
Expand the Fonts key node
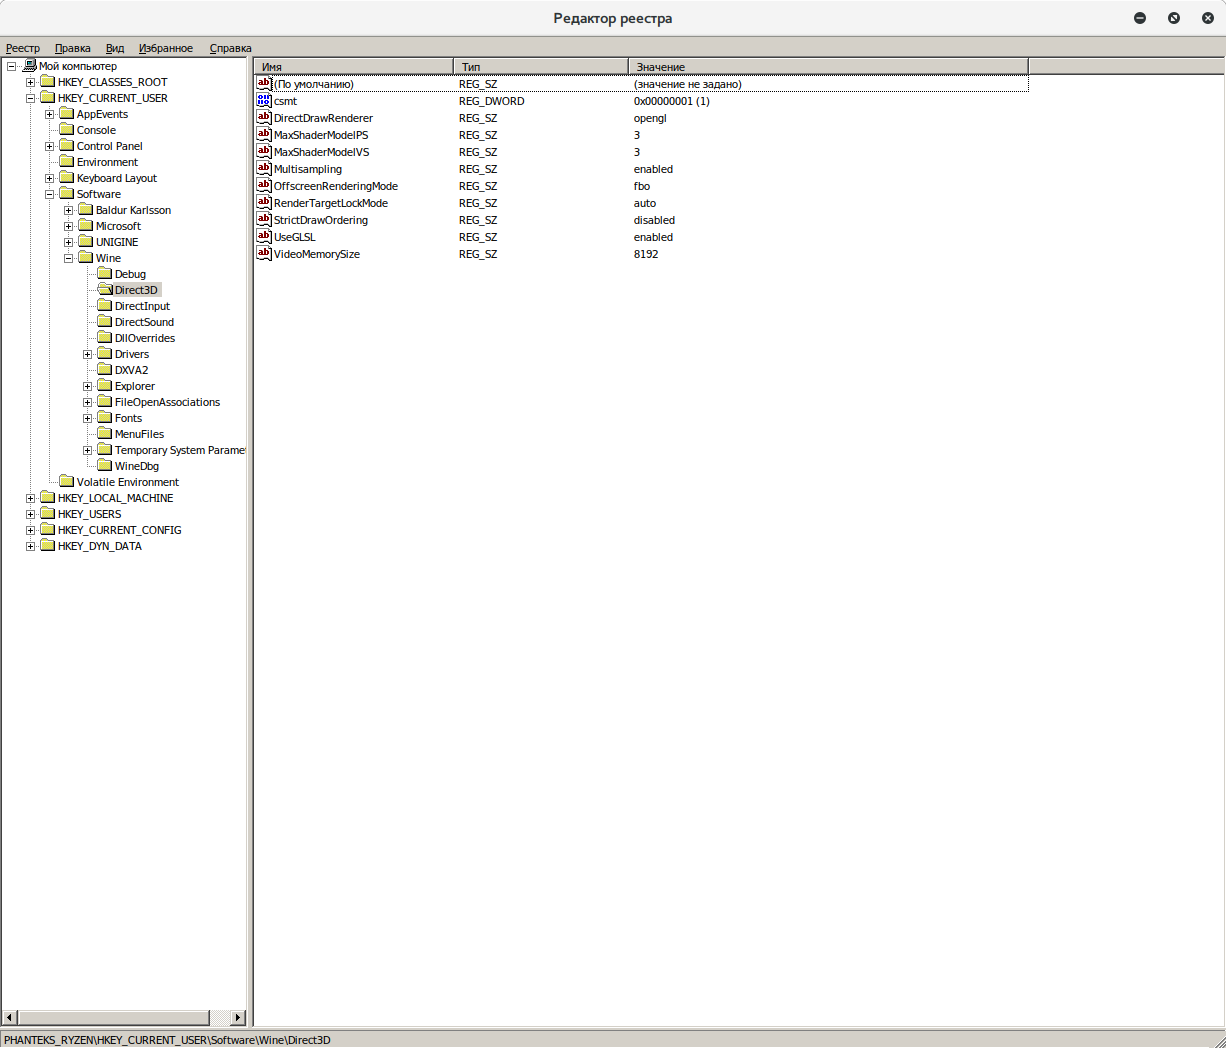88,418
